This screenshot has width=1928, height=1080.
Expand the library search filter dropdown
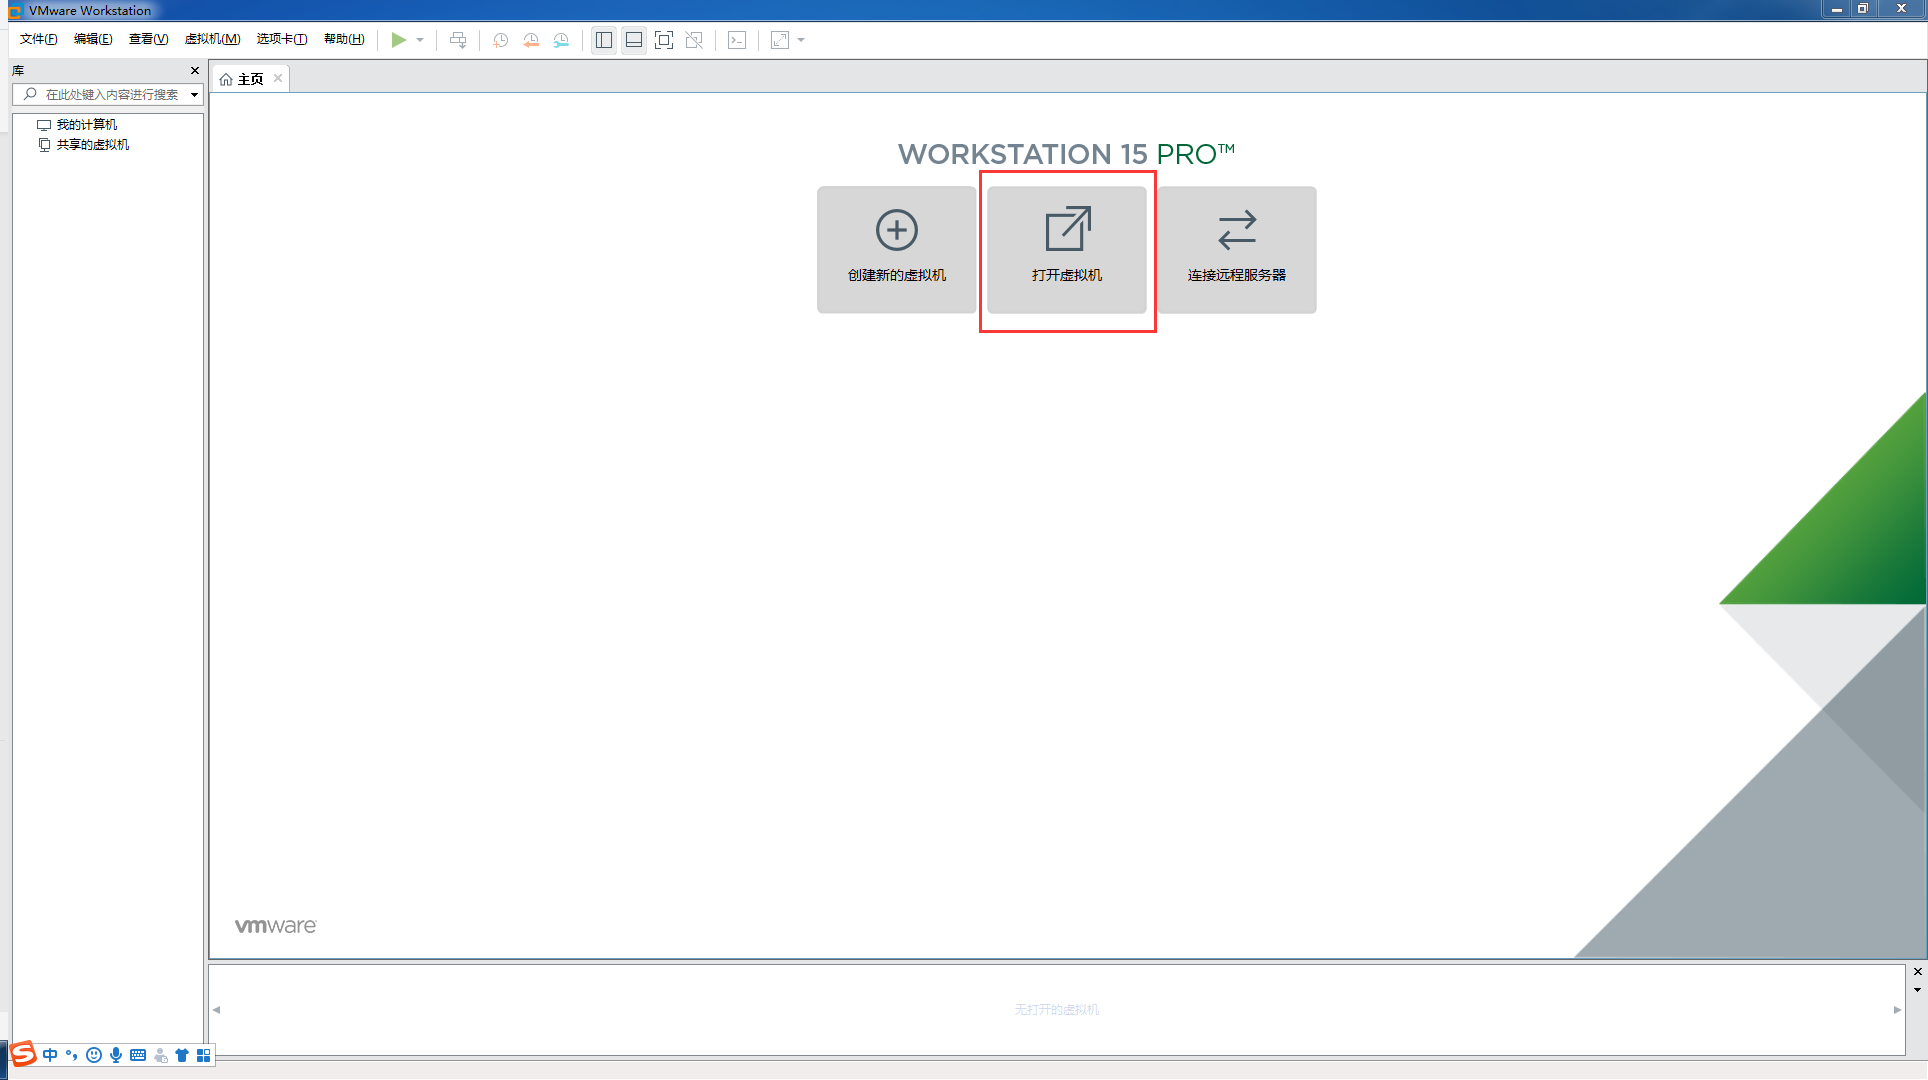tap(194, 95)
